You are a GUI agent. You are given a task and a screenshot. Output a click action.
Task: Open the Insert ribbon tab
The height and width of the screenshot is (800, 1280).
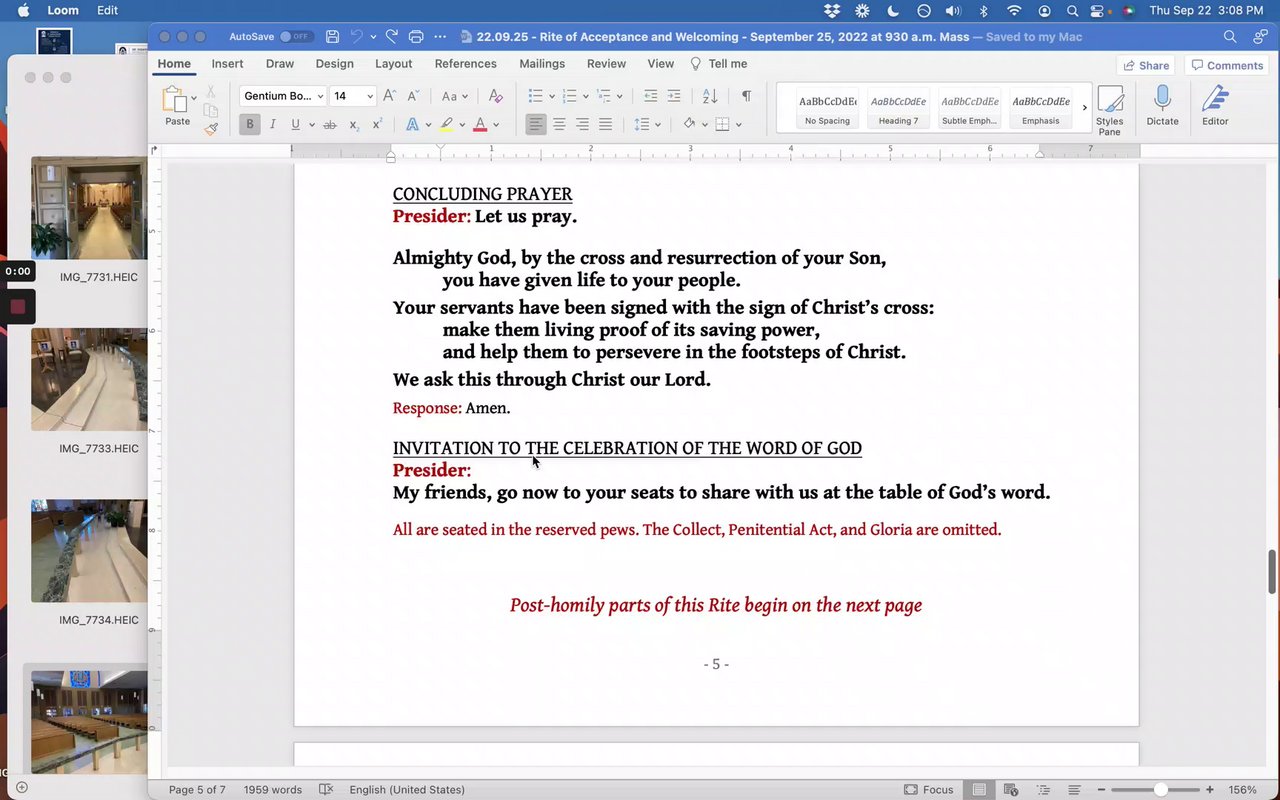point(227,63)
